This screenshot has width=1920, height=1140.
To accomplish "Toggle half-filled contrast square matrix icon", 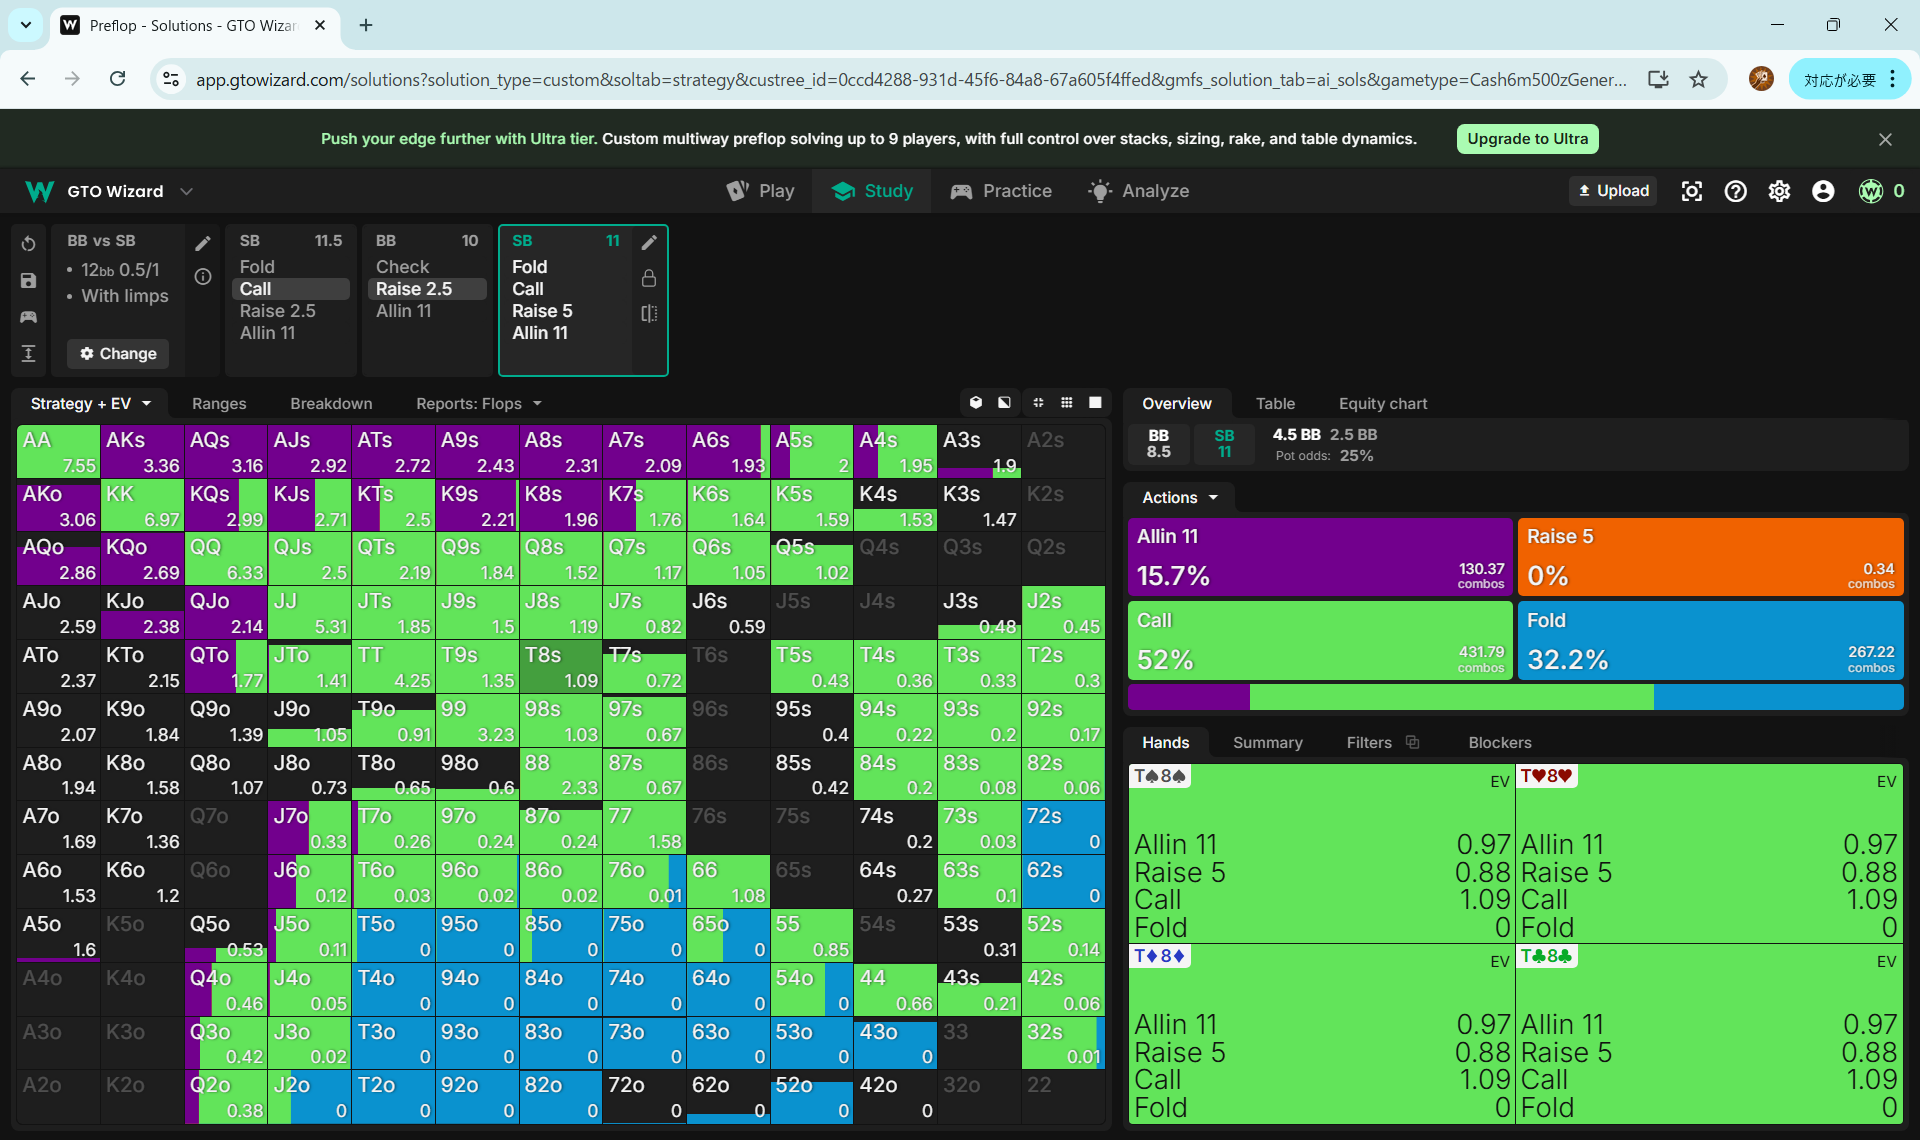I will [x=1004, y=403].
